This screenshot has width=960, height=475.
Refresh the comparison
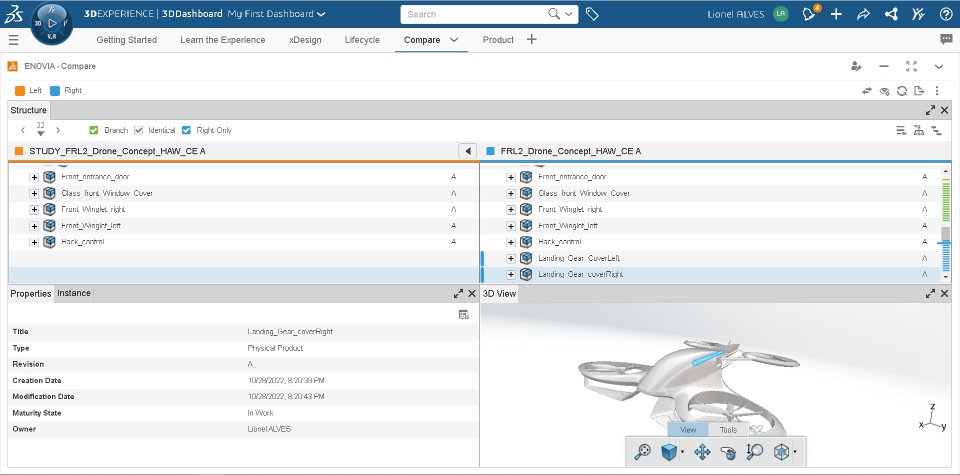902,91
